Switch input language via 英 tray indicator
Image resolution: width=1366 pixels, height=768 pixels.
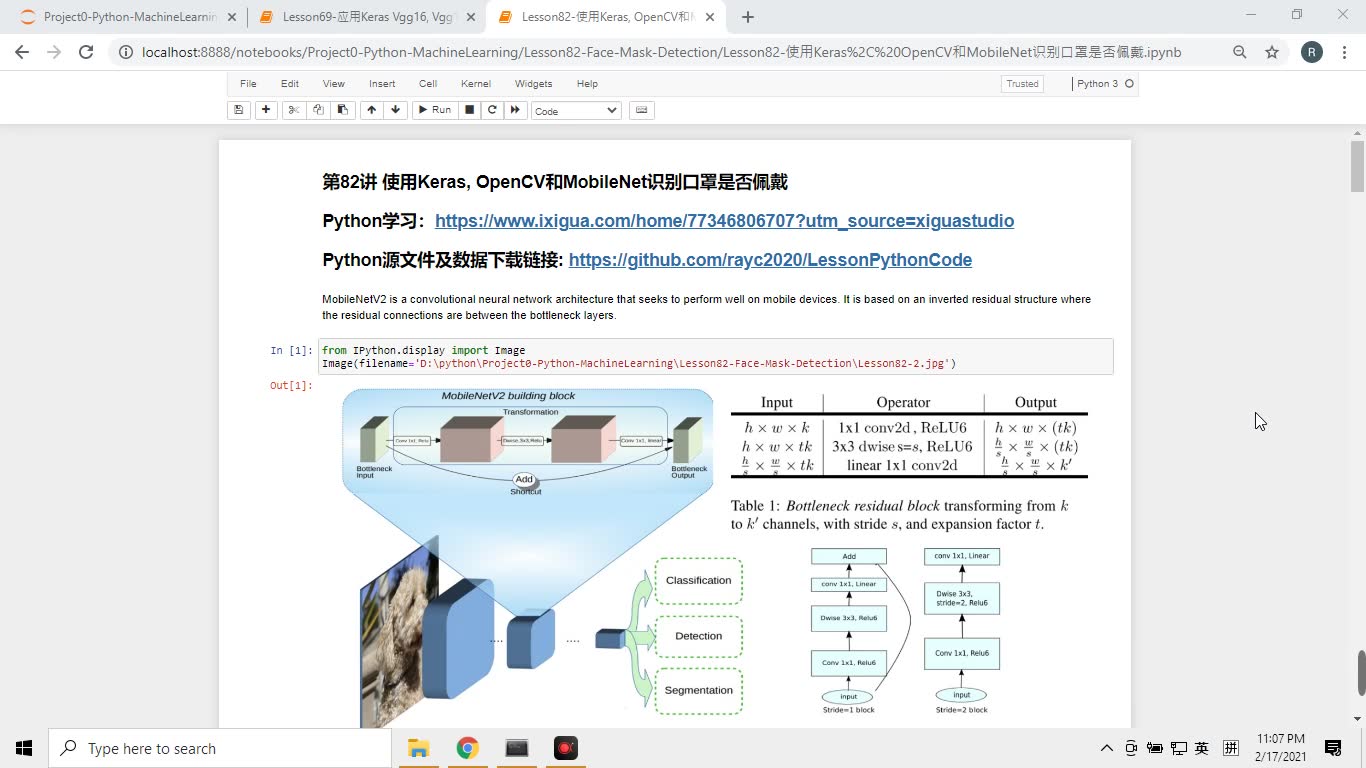click(1201, 747)
